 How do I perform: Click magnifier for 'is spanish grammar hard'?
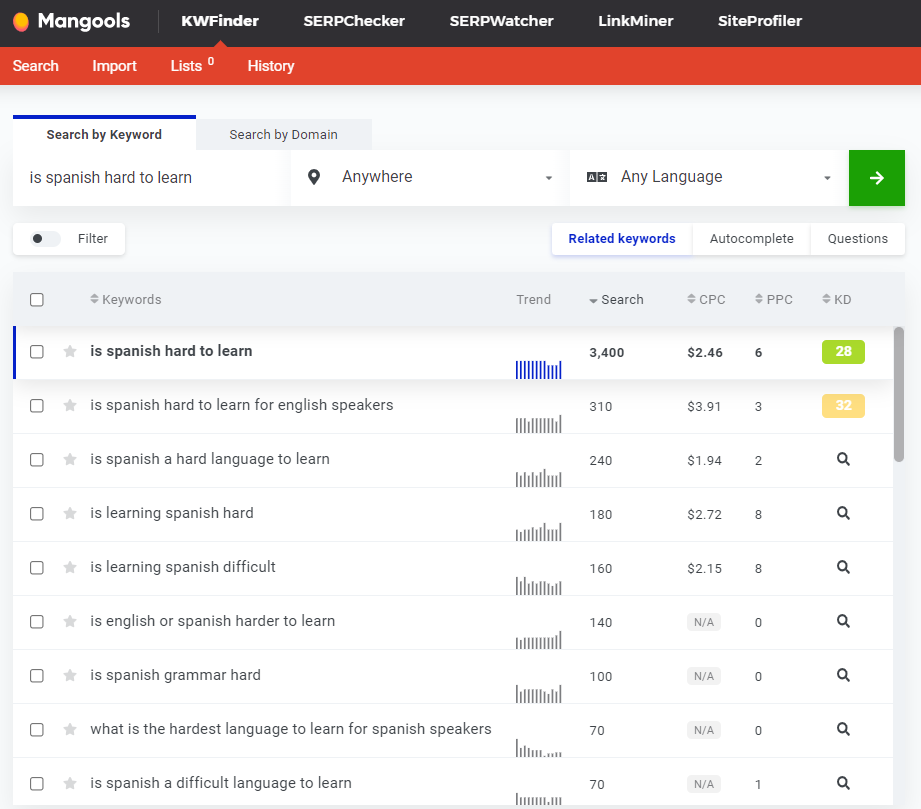click(x=843, y=676)
